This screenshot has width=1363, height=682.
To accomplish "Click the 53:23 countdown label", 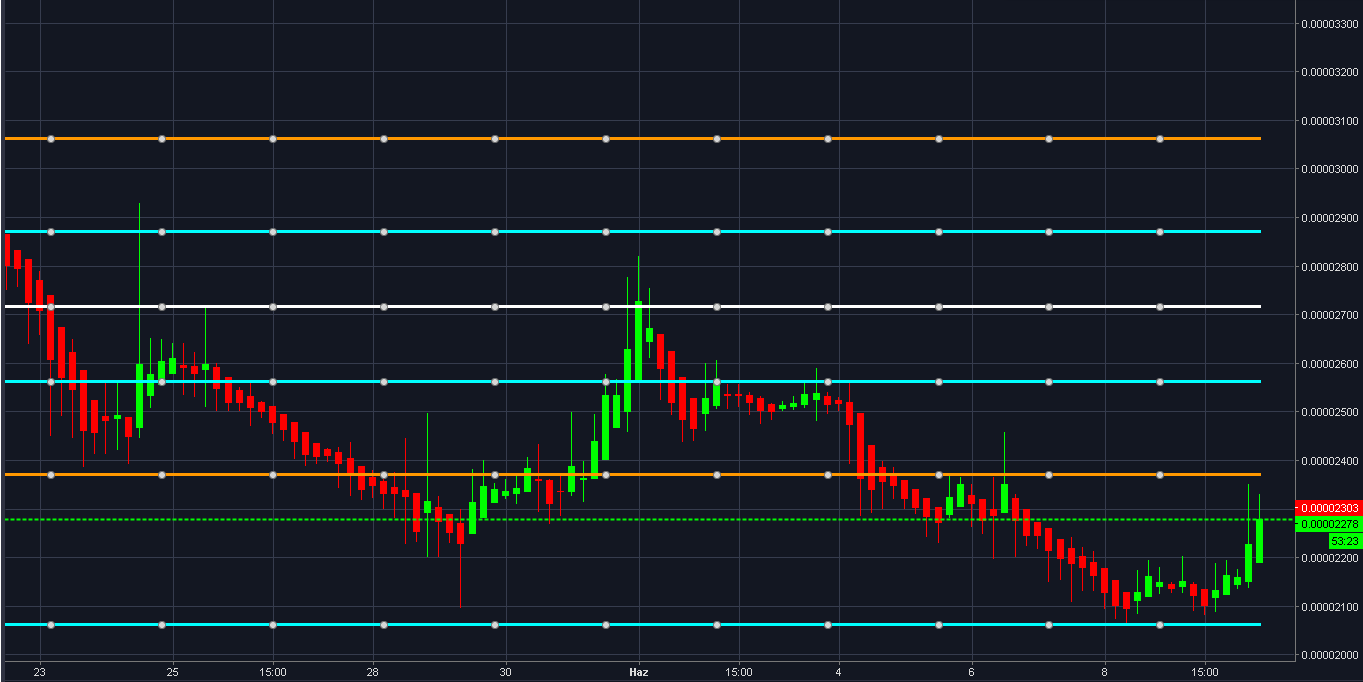I will (1344, 540).
